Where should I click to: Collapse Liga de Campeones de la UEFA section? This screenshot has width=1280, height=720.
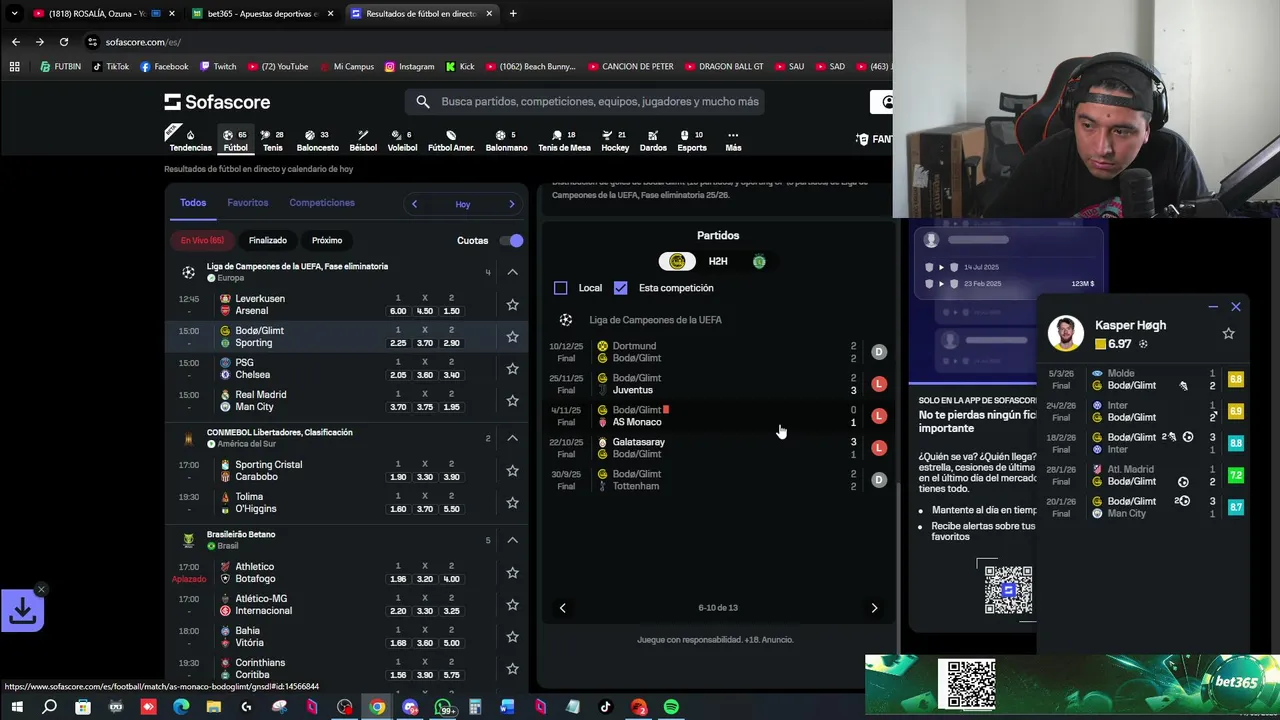tap(512, 272)
